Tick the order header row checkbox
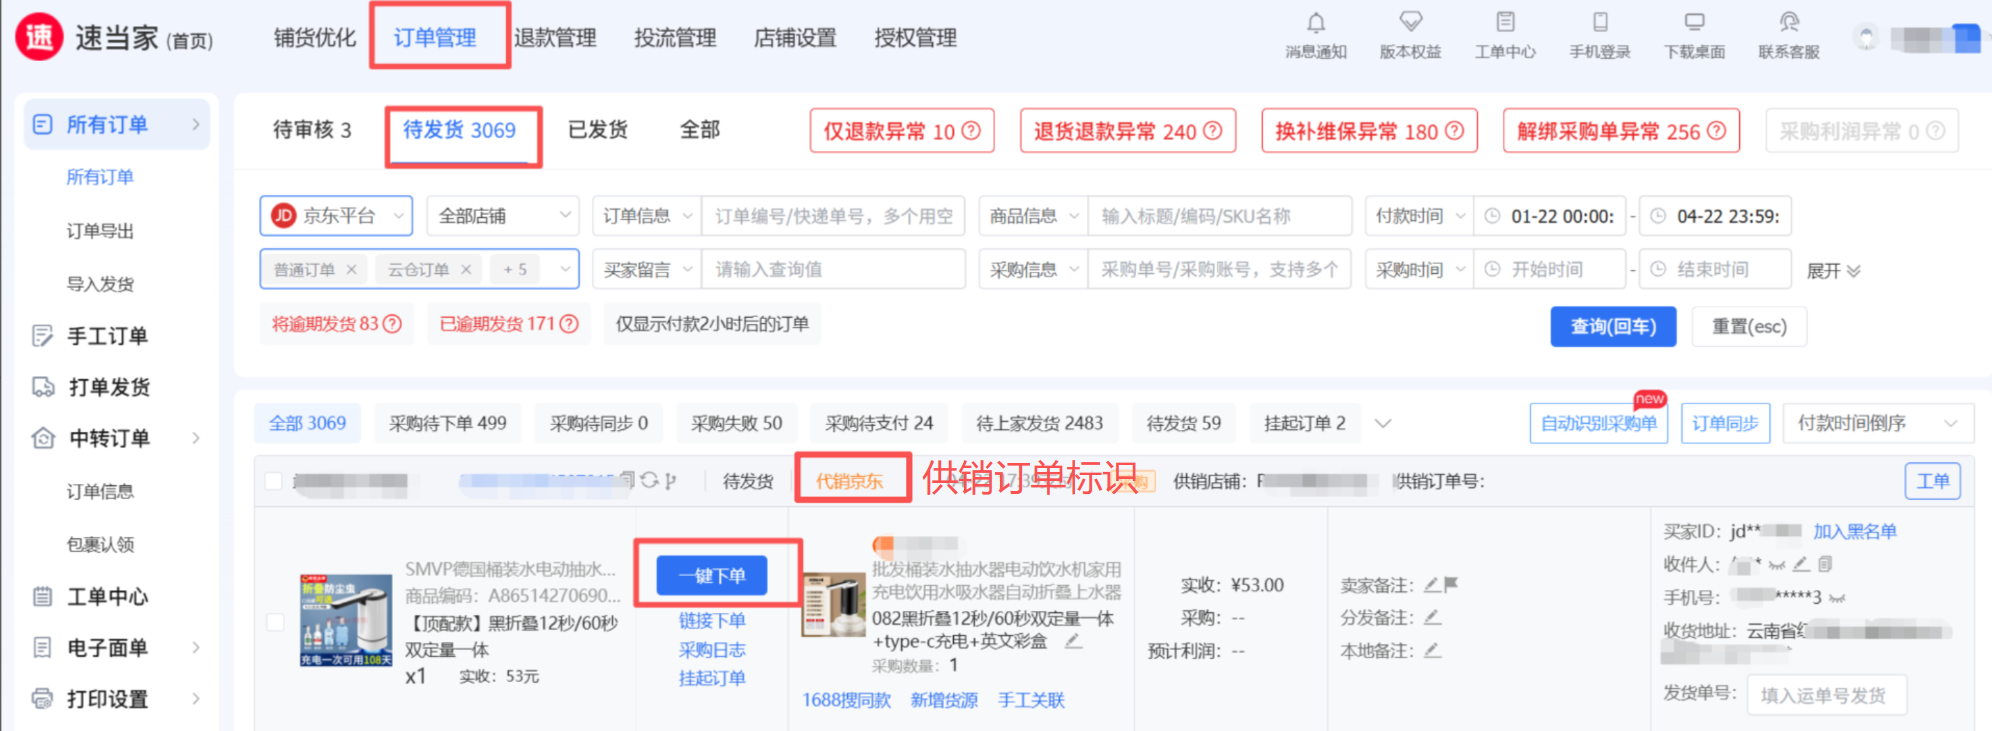1992x731 pixels. point(273,481)
